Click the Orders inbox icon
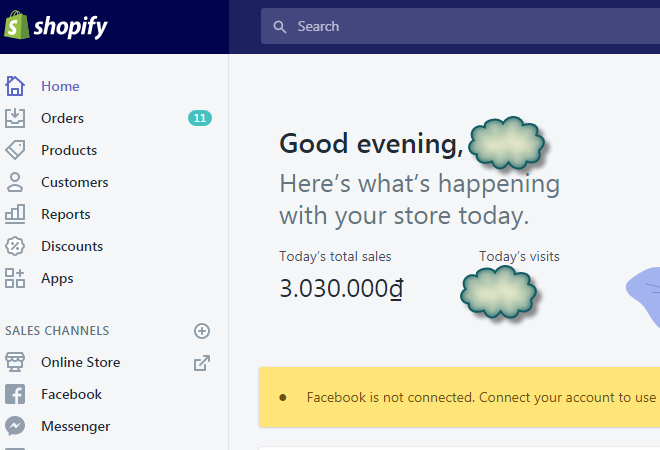660x450 pixels. 15,118
